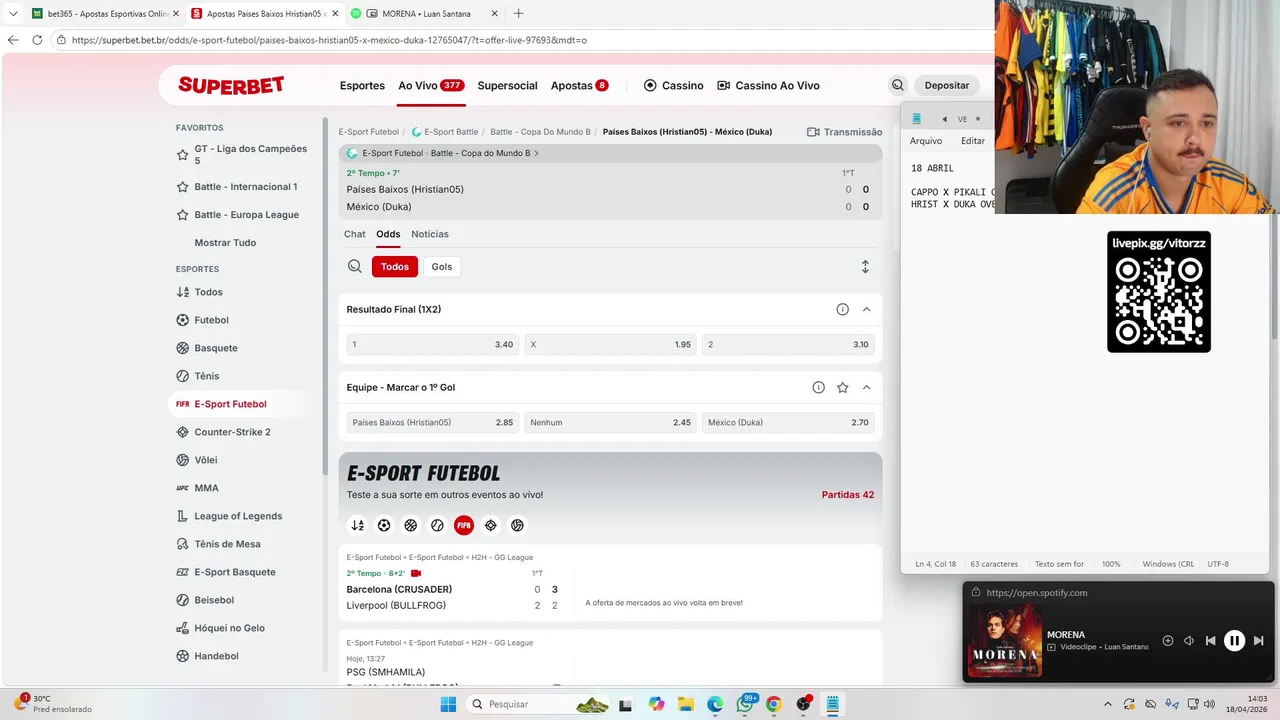Open the Esportes menu
The width and height of the screenshot is (1280, 720).
[362, 85]
